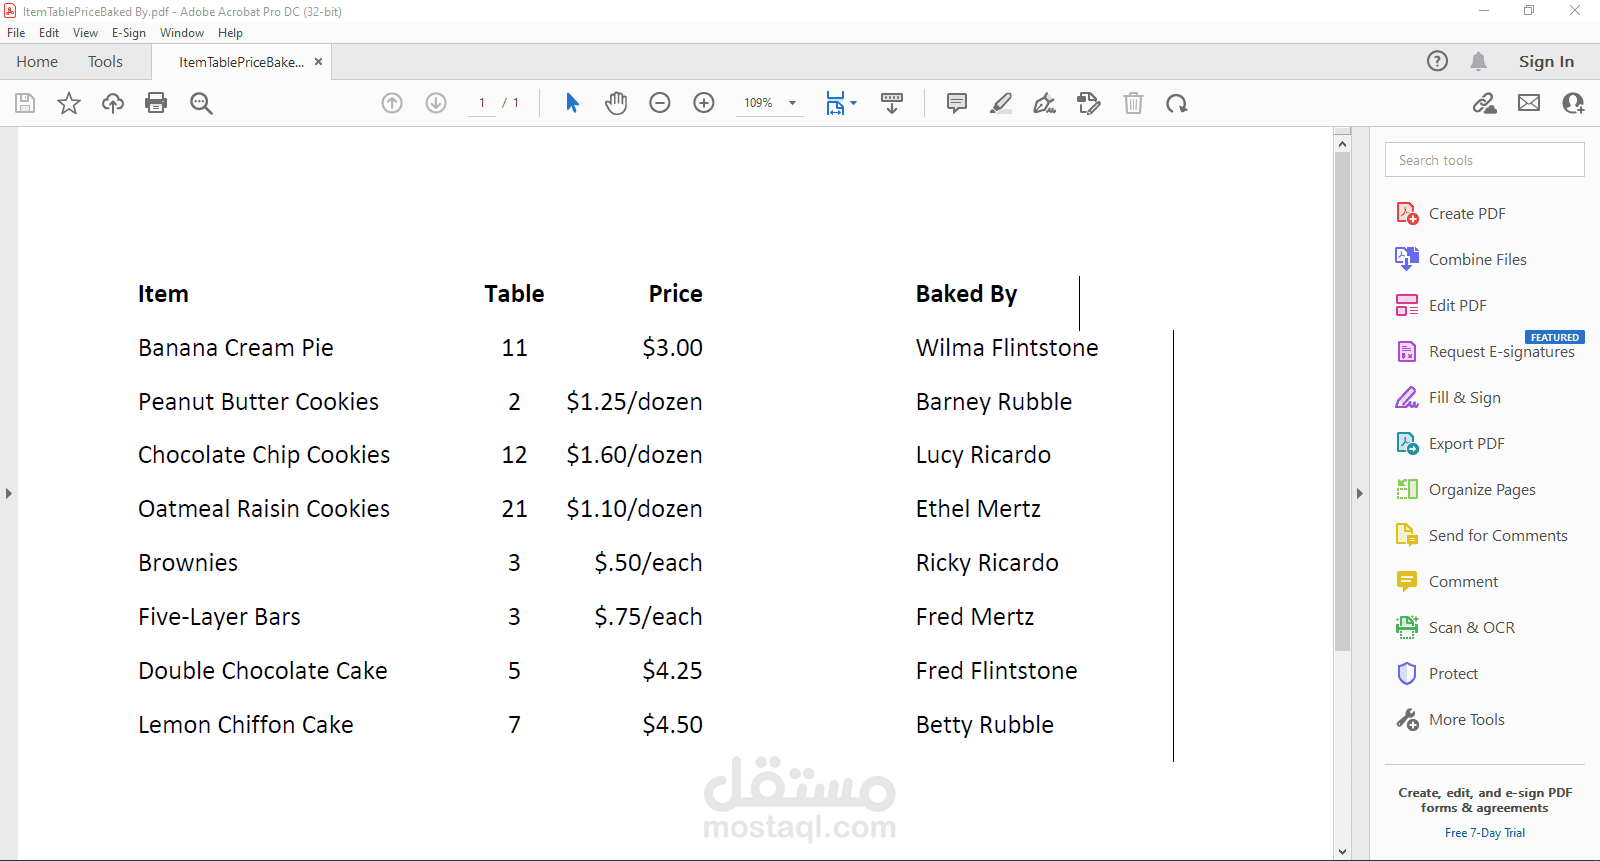Open the View menu
This screenshot has height=861, width=1600.
point(85,33)
